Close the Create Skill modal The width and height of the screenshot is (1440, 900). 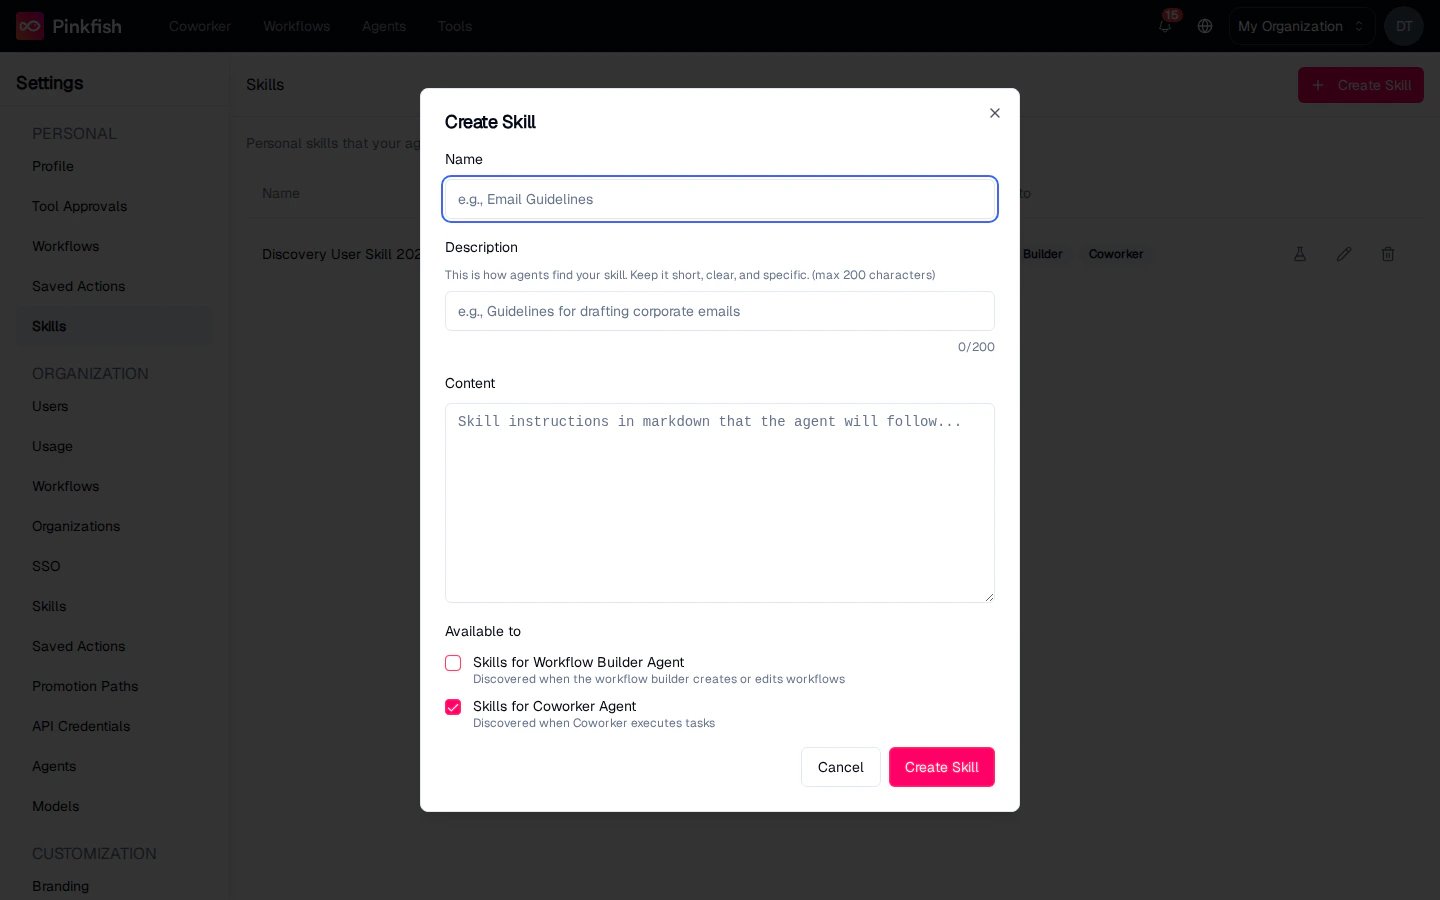pyautogui.click(x=995, y=113)
